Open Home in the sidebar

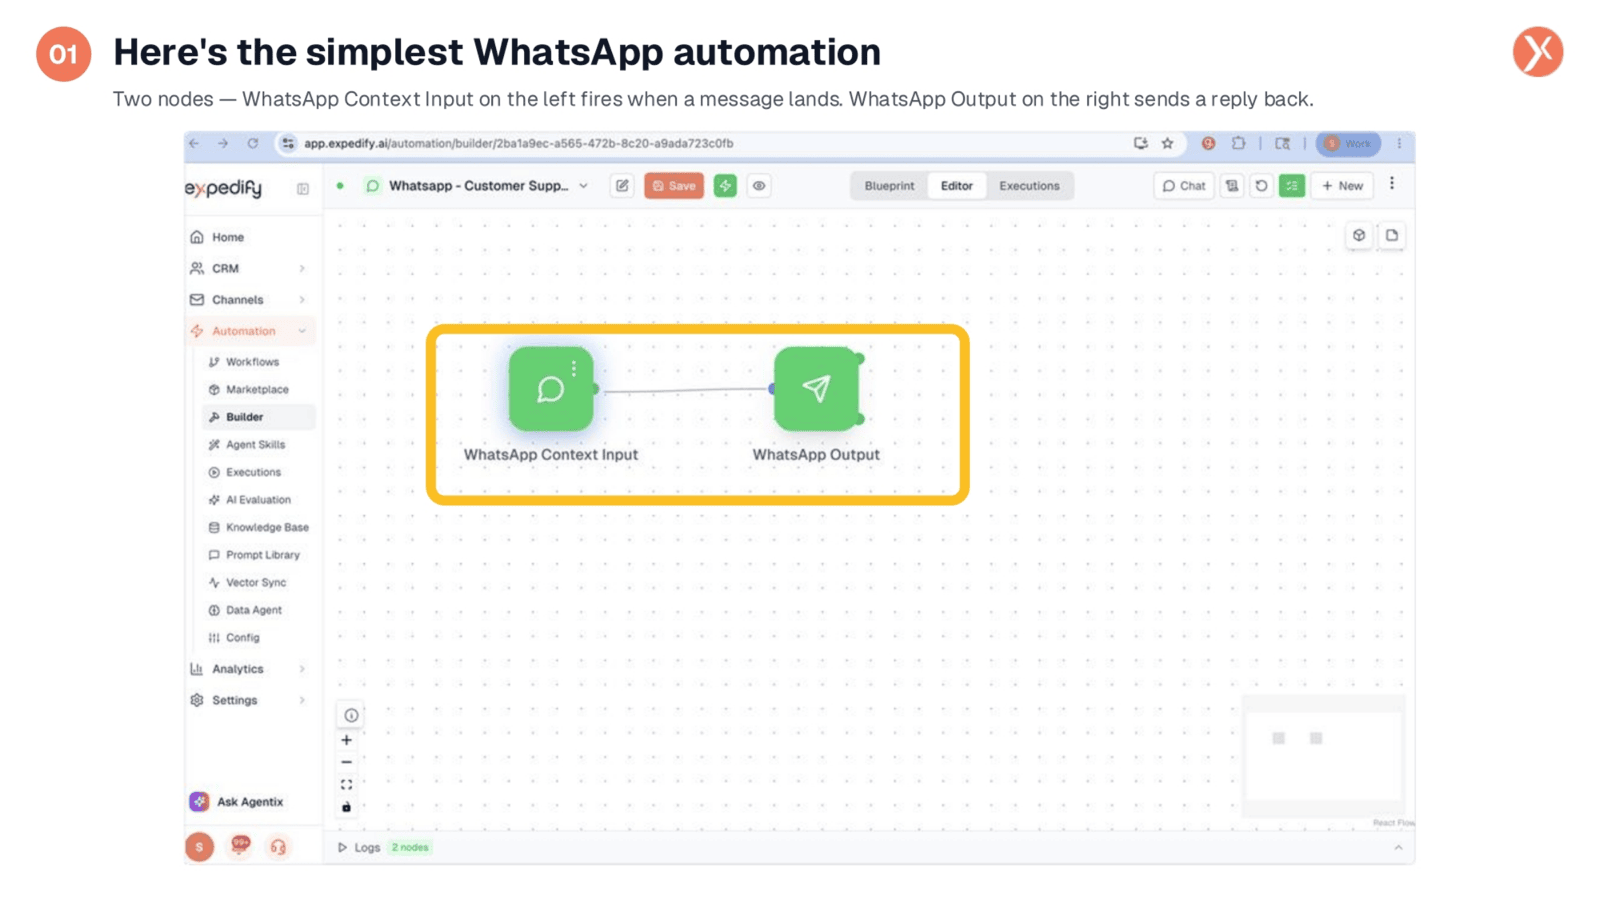point(228,237)
